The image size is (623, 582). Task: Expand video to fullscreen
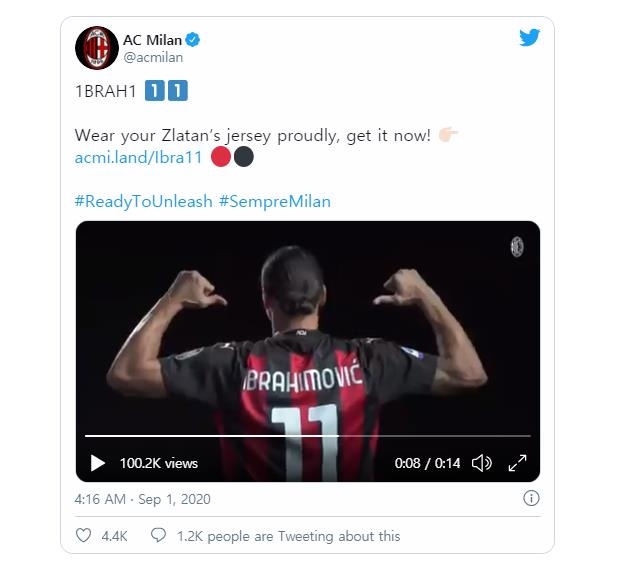(517, 463)
